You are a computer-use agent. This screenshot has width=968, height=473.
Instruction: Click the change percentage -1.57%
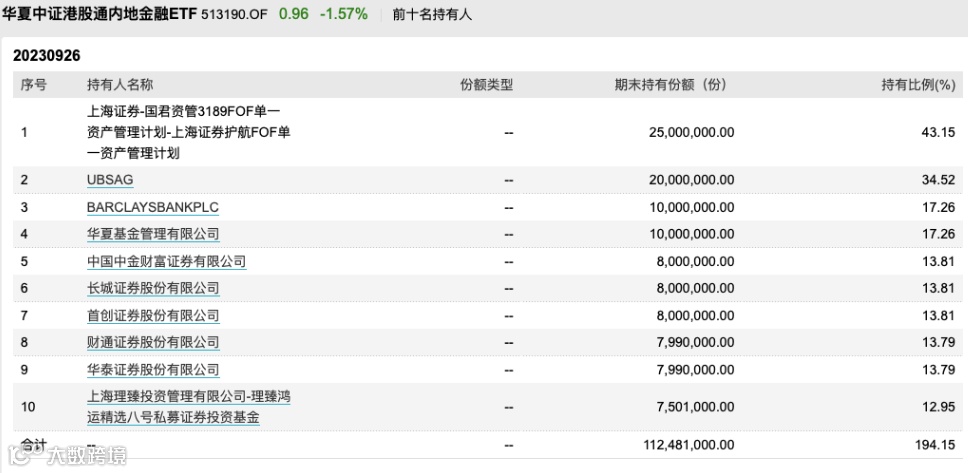tap(344, 14)
